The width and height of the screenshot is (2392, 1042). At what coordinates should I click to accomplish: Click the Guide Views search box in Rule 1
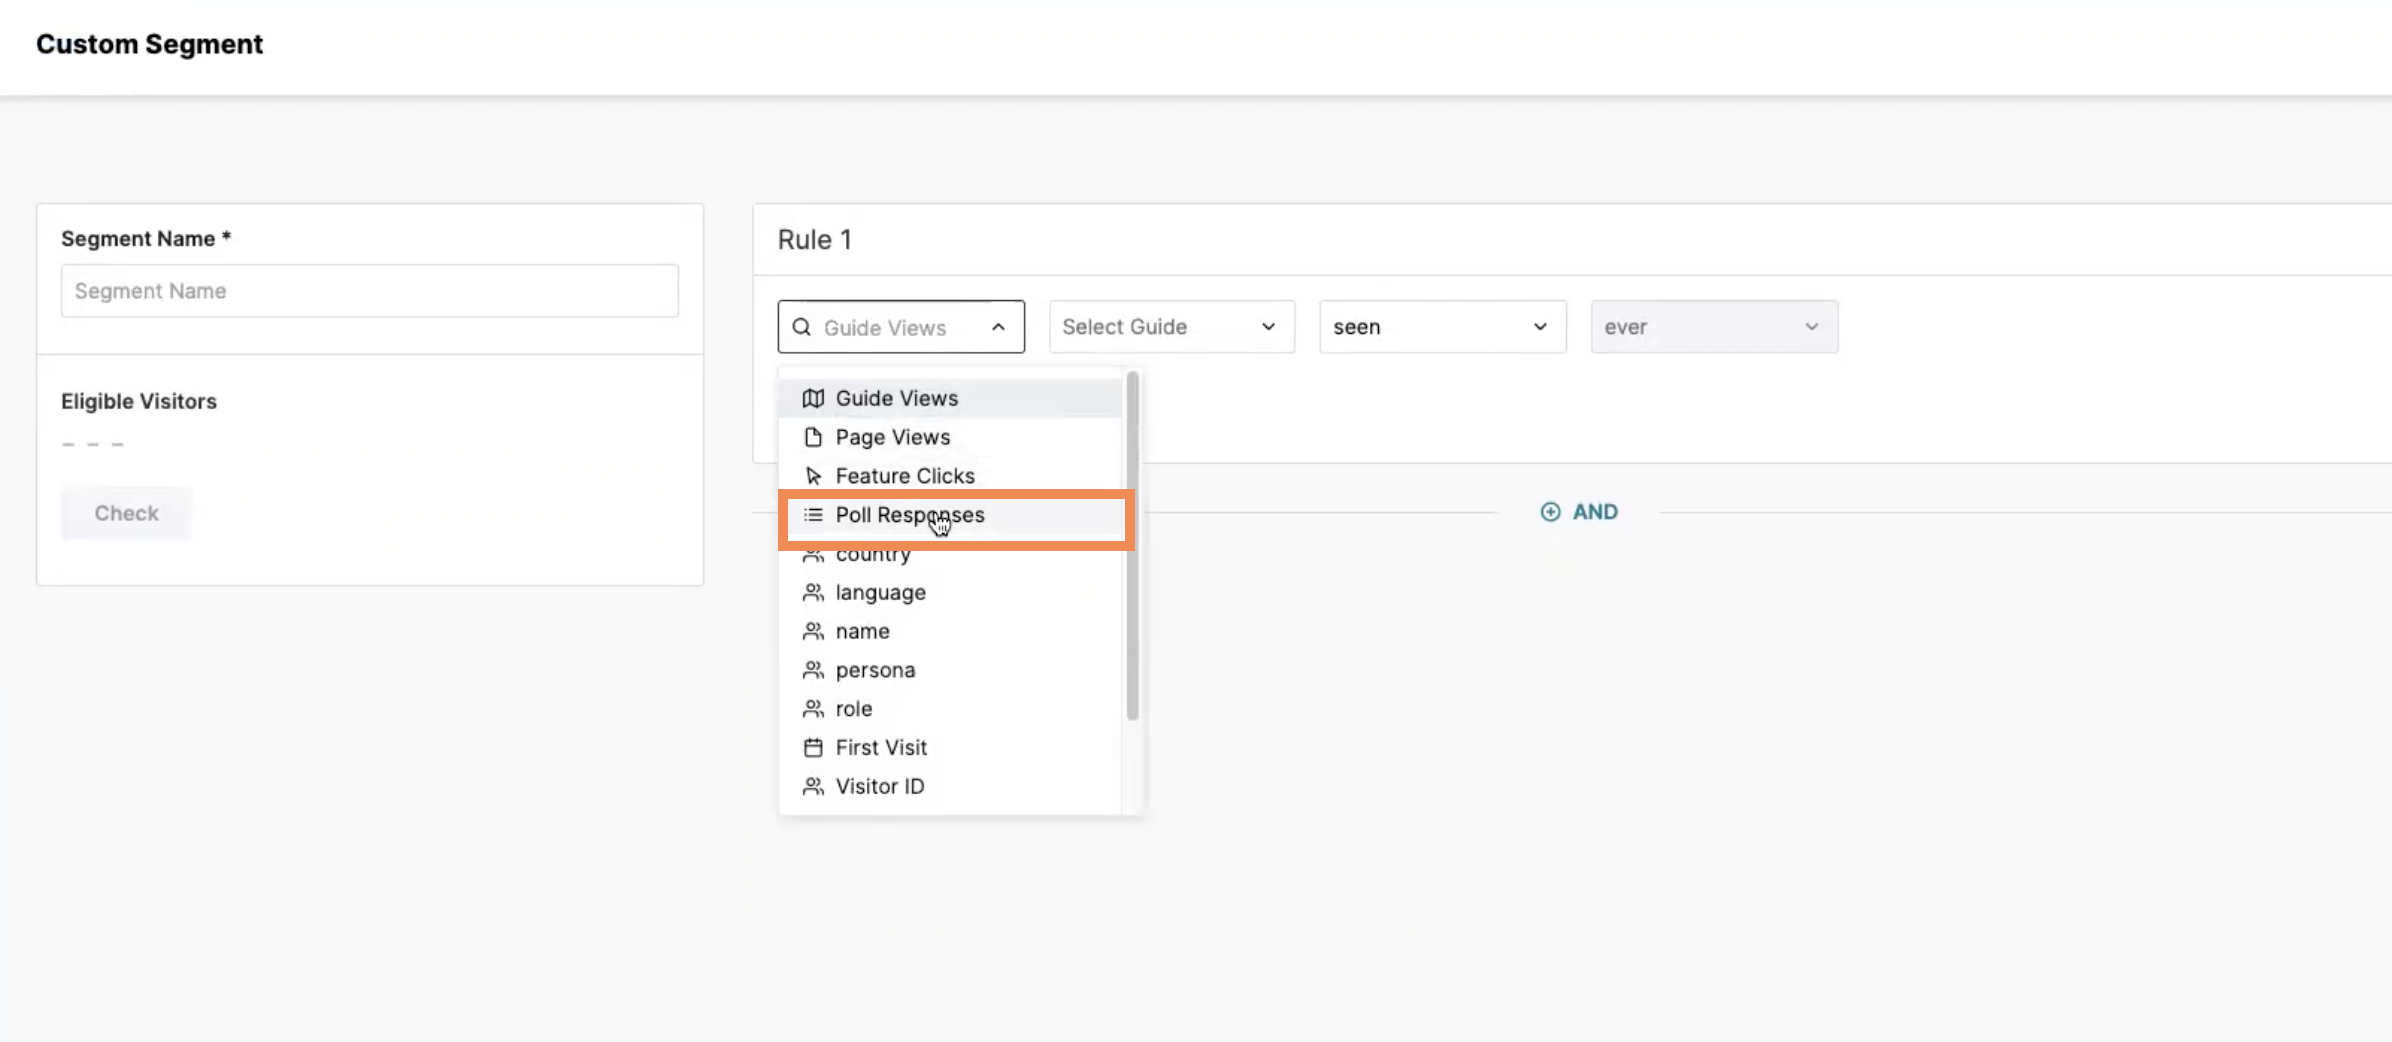[900, 327]
